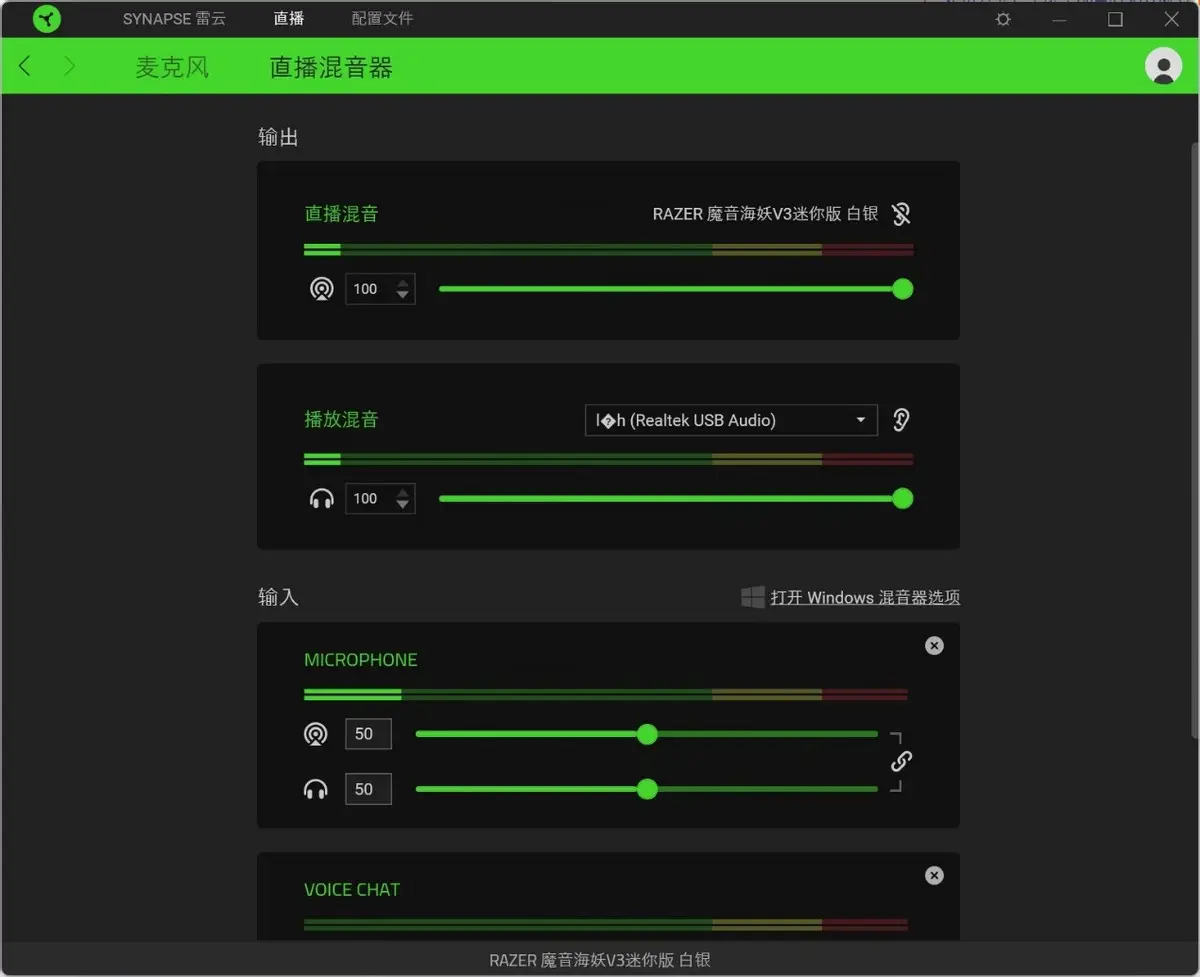The width and height of the screenshot is (1200, 977).
Task: Open 打开 Windows 混音器选项 link
Action: point(864,598)
